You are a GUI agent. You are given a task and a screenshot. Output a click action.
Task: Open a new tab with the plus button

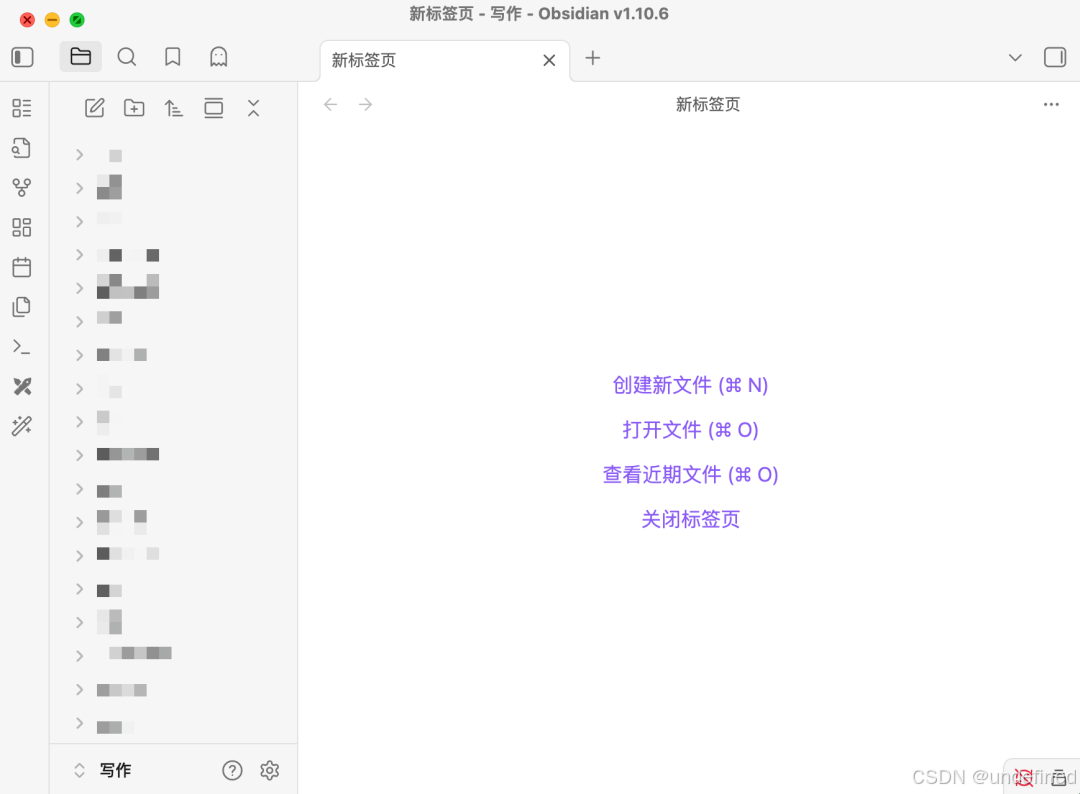pyautogui.click(x=592, y=58)
